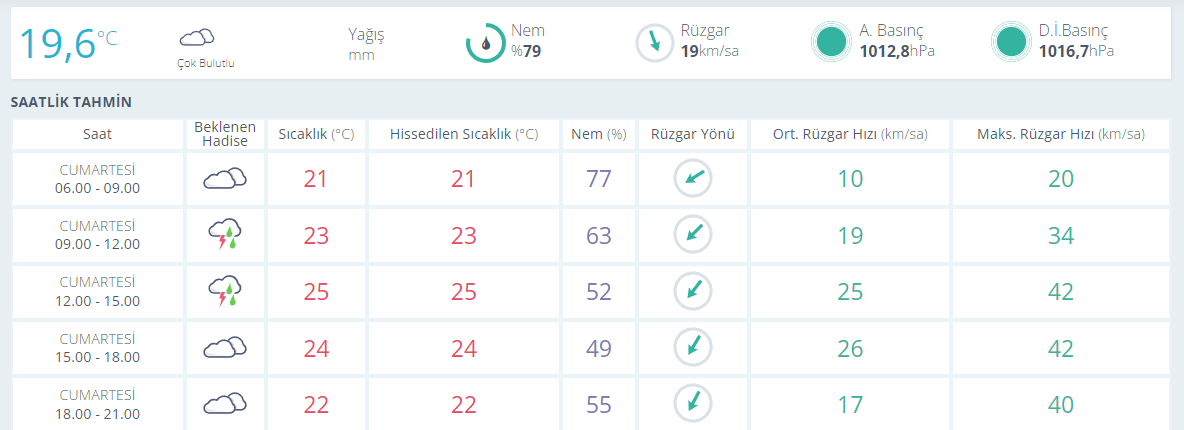Click max wind speed value 34
This screenshot has height=430, width=1184.
(x=1060, y=236)
